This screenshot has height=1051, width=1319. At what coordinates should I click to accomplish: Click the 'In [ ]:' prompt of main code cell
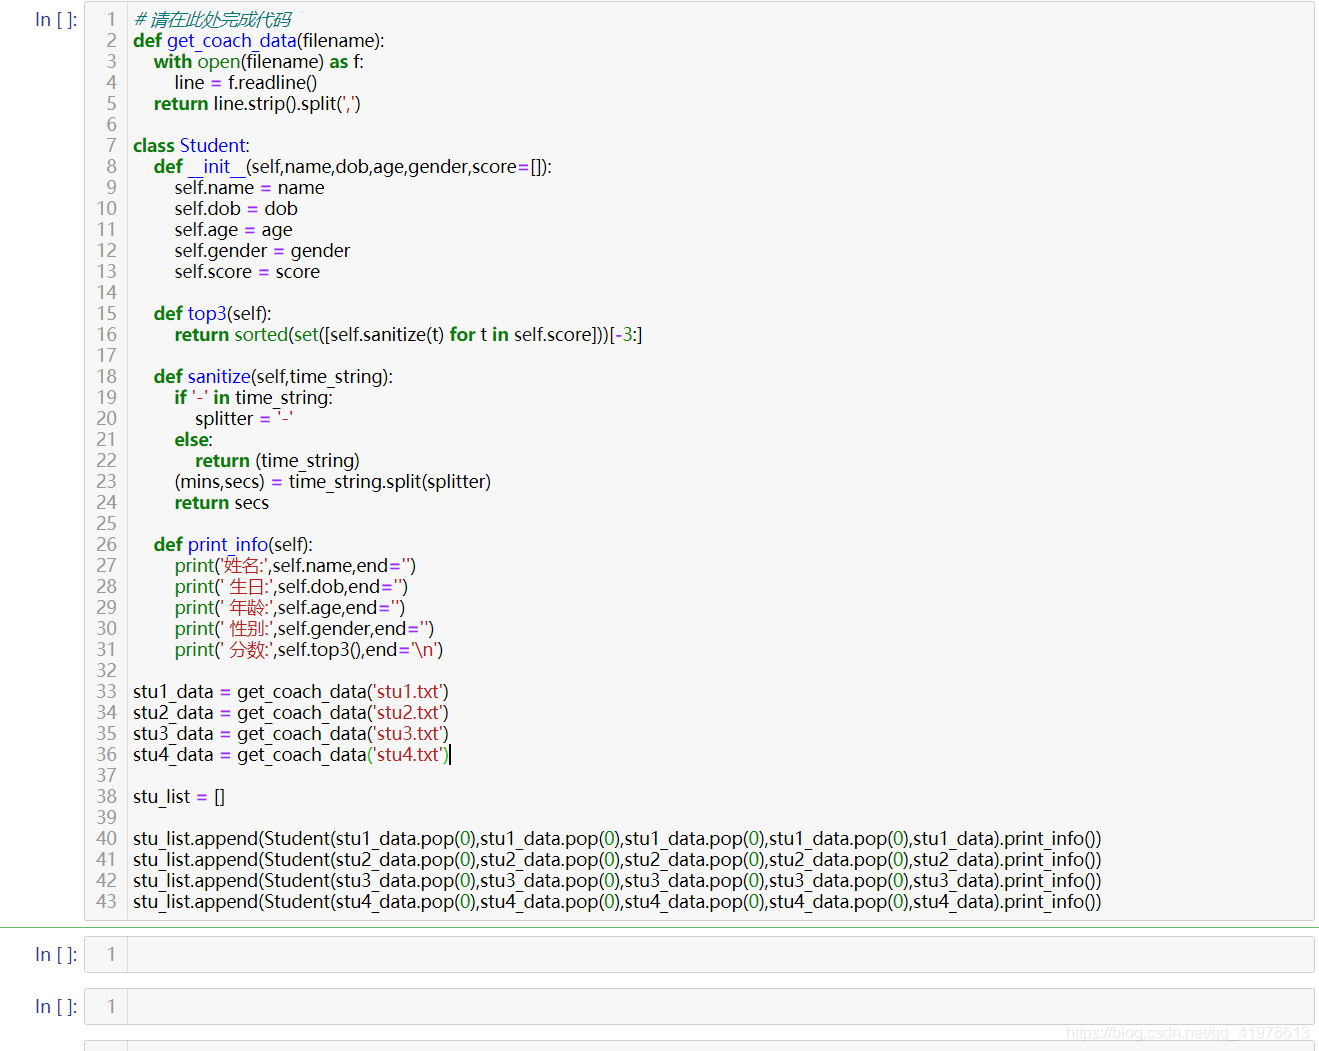56,19
